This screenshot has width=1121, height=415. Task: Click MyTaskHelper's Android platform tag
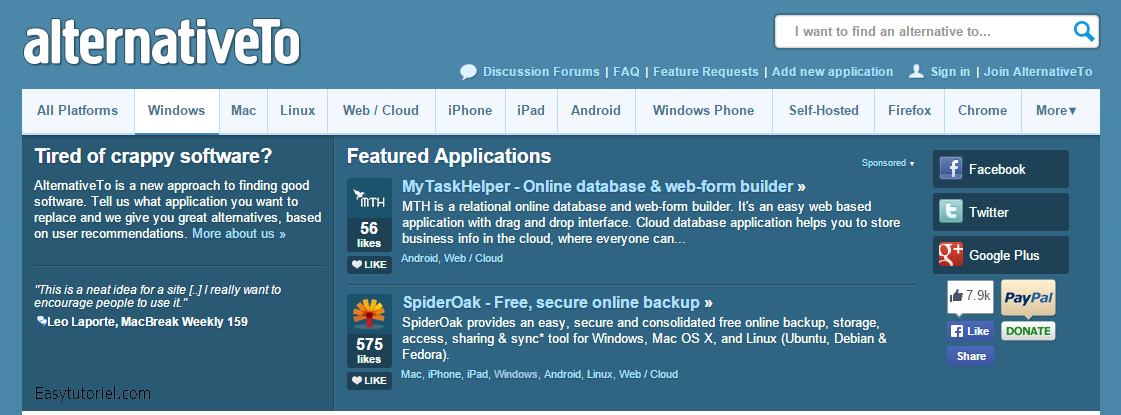[x=420, y=258]
